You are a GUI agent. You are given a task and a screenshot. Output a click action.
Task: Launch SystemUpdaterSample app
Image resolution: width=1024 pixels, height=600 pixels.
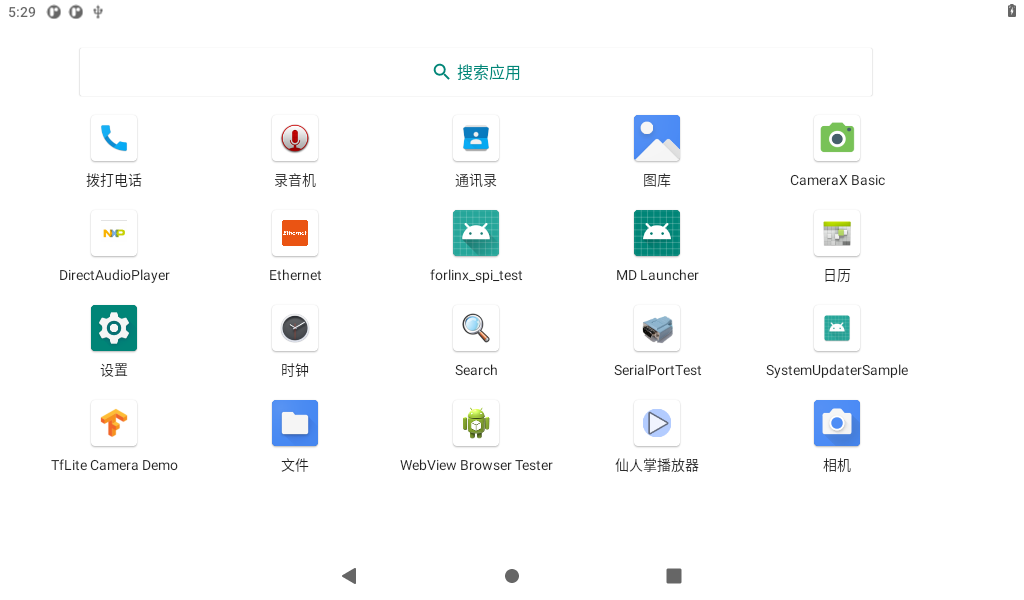[x=837, y=328]
